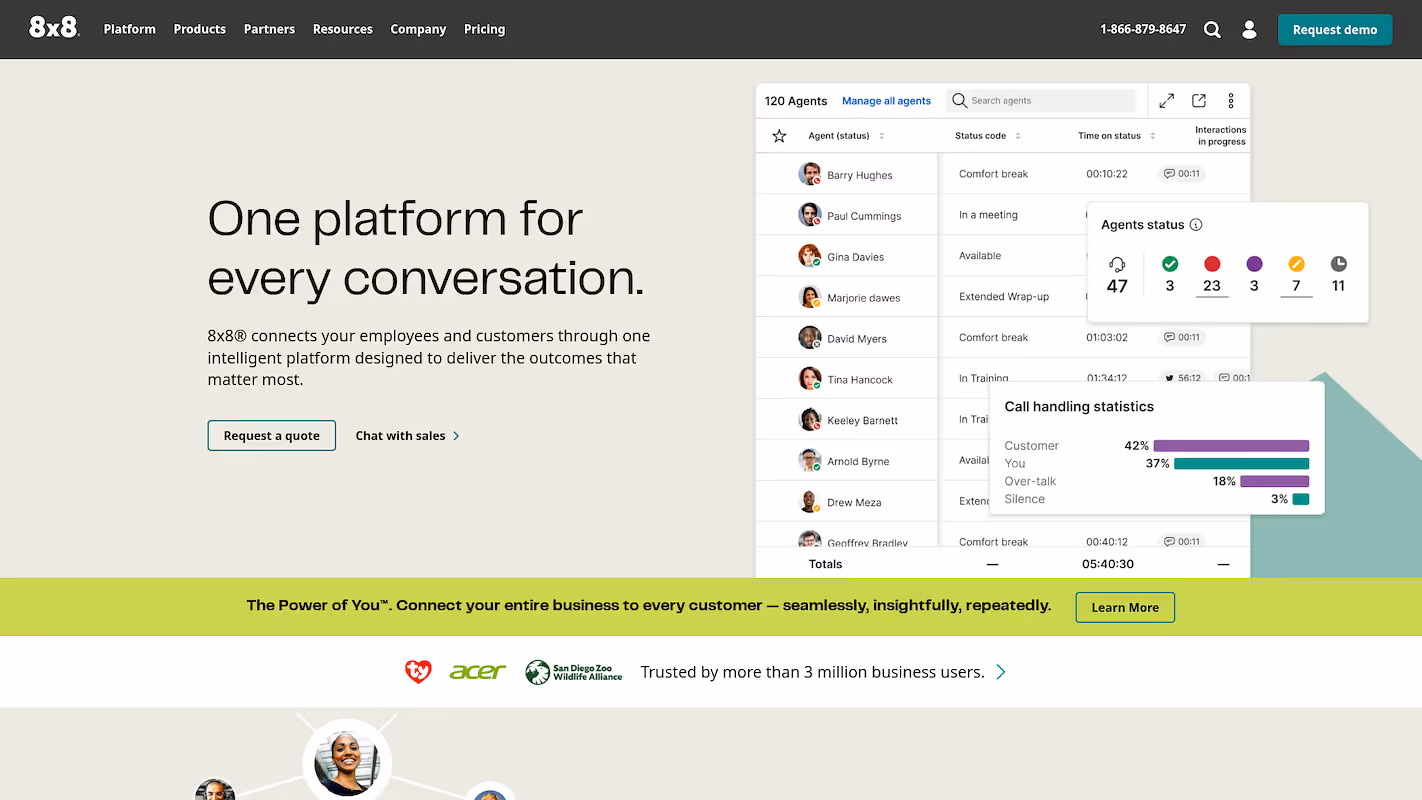This screenshot has height=800, width=1422.
Task: Click the Drew Meza agent name
Action: coord(854,503)
